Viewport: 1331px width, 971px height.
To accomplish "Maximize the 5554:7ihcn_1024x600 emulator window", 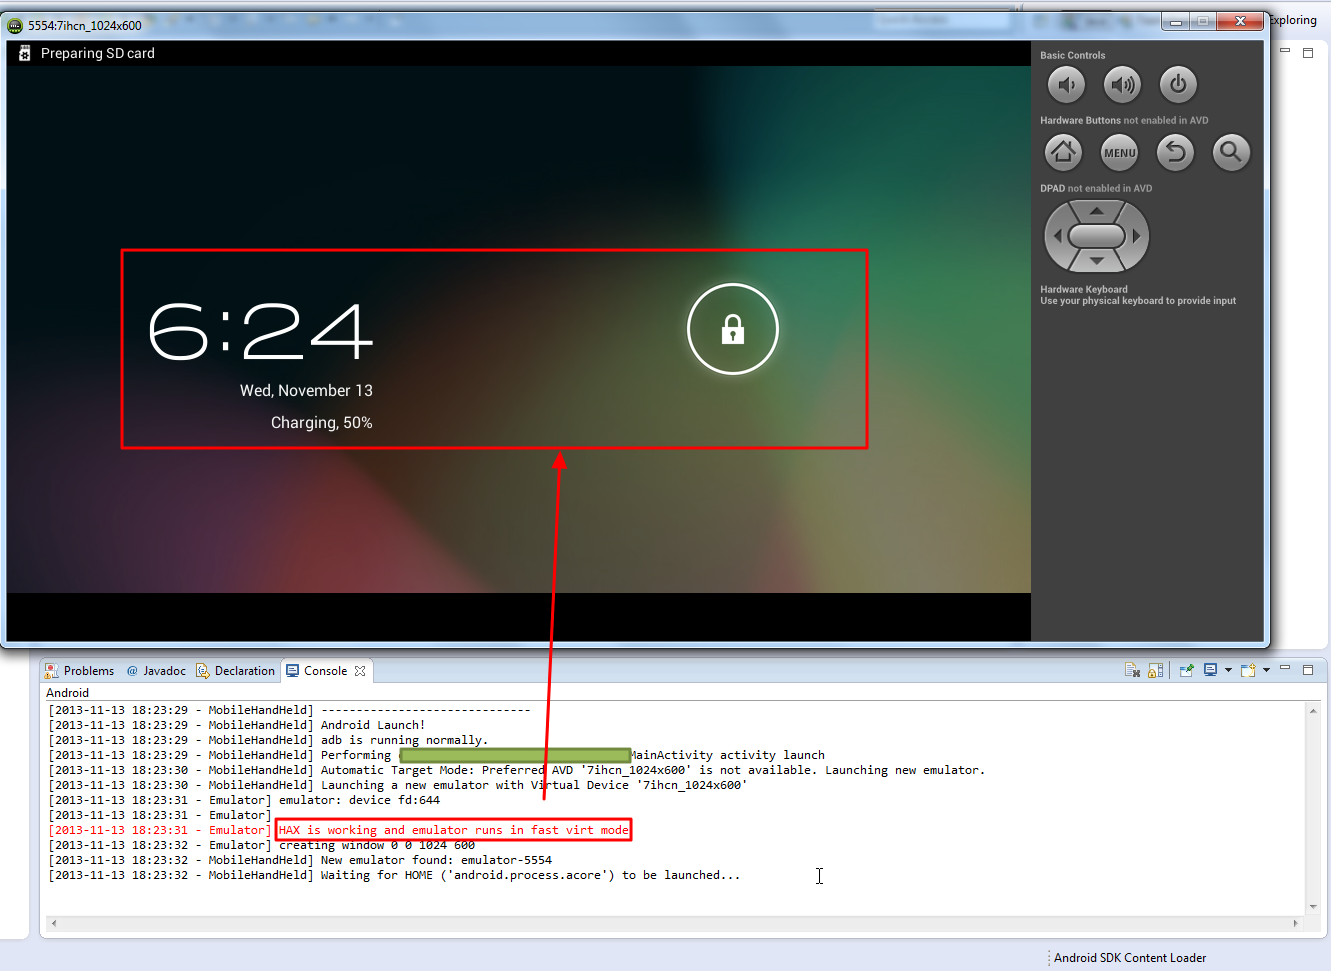I will [x=1204, y=21].
